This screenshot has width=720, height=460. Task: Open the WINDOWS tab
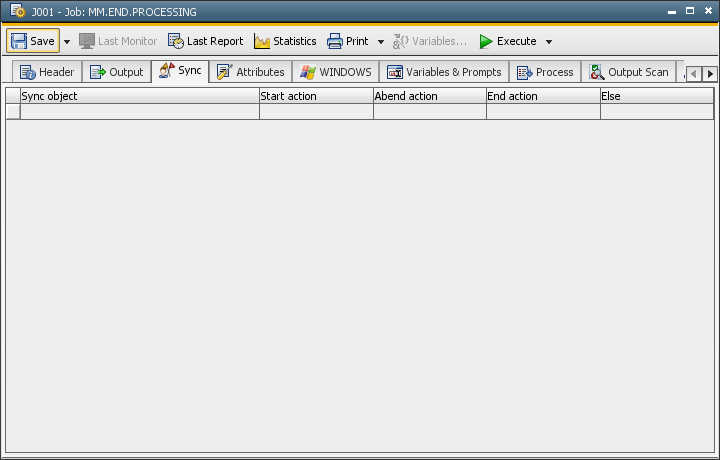click(335, 72)
